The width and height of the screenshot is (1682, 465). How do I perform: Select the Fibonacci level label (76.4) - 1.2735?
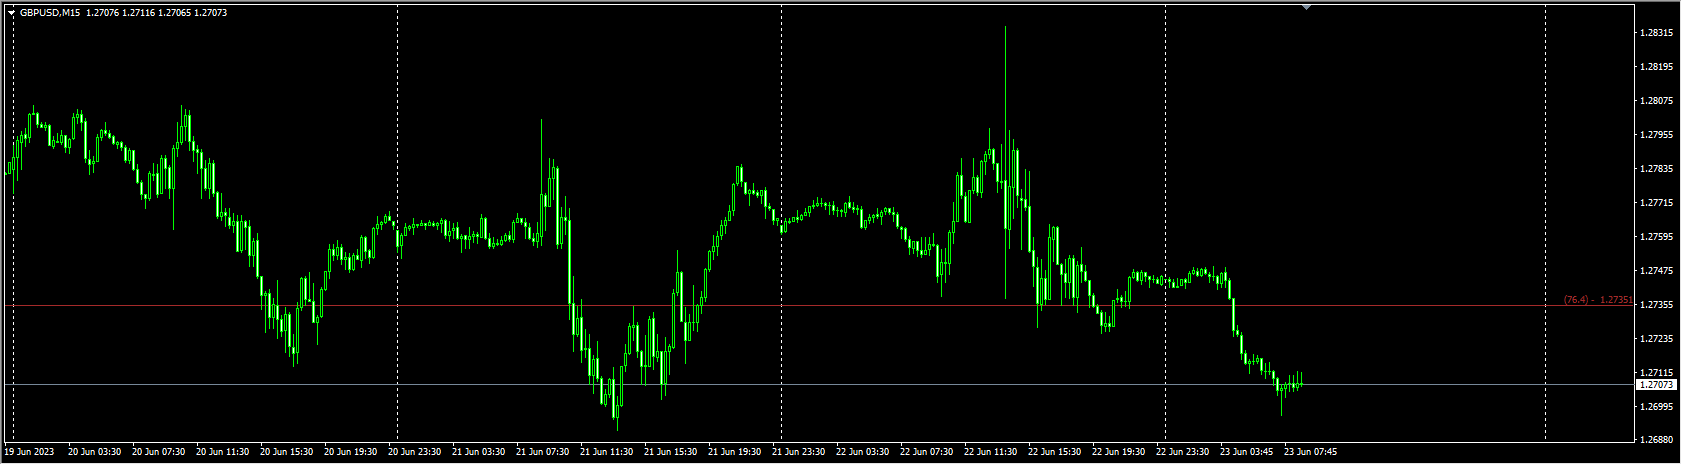coord(1598,300)
